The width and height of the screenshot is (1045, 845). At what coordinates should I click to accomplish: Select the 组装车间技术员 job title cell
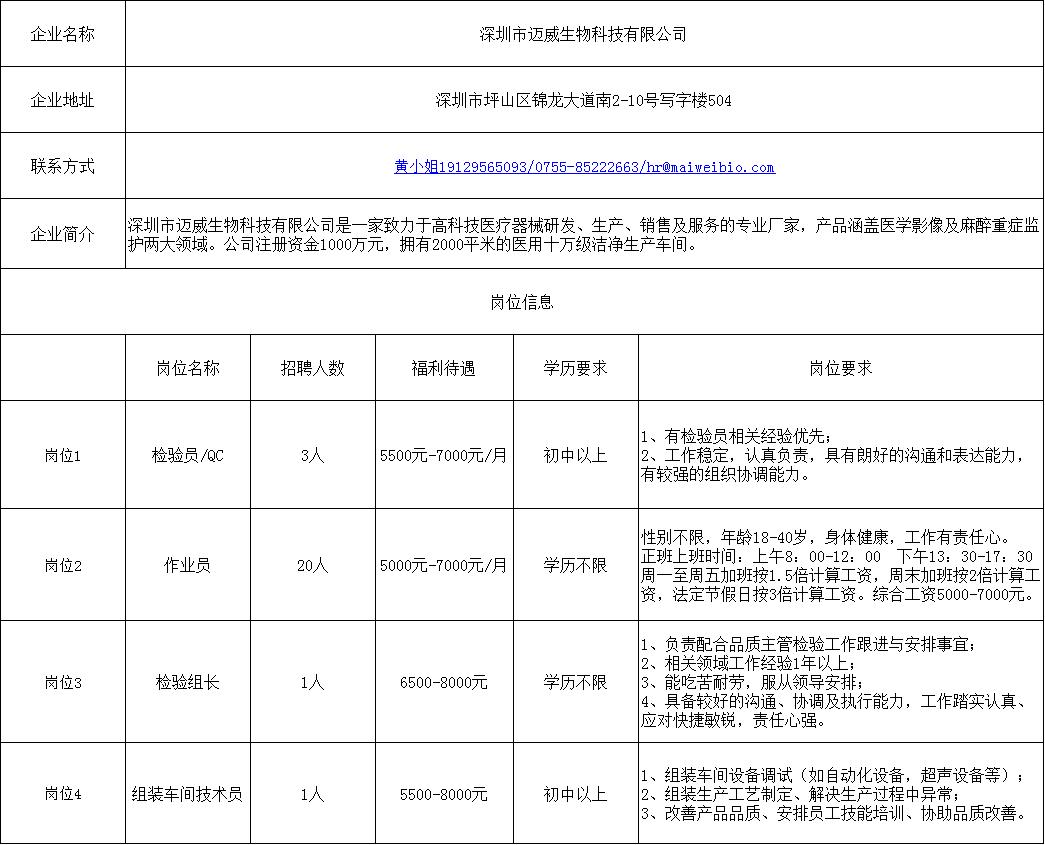(188, 795)
